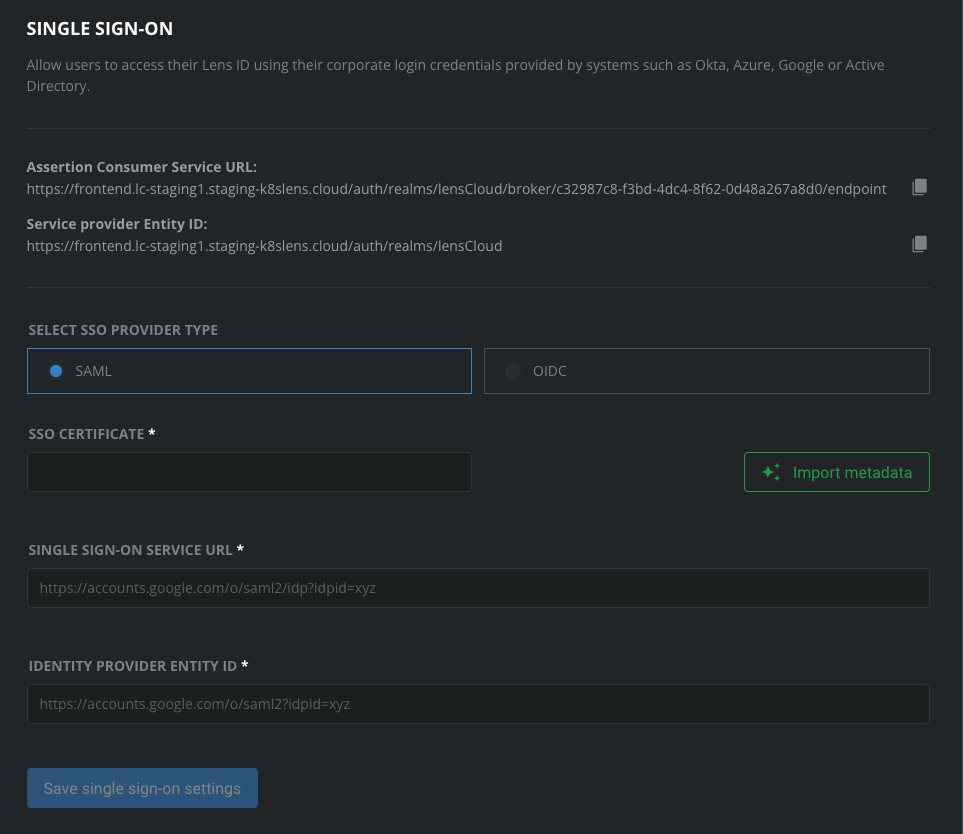
Task: Click into Single Sign-On Service URL field
Action: (x=478, y=588)
